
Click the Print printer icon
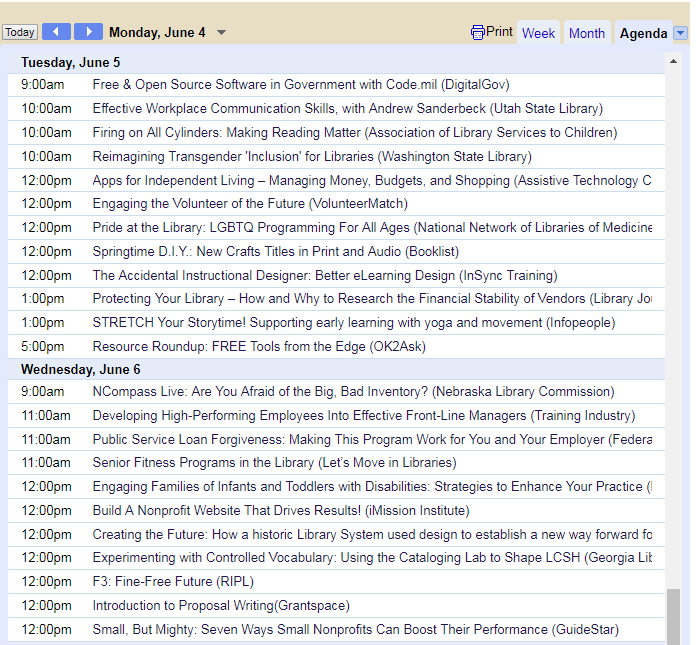click(478, 32)
